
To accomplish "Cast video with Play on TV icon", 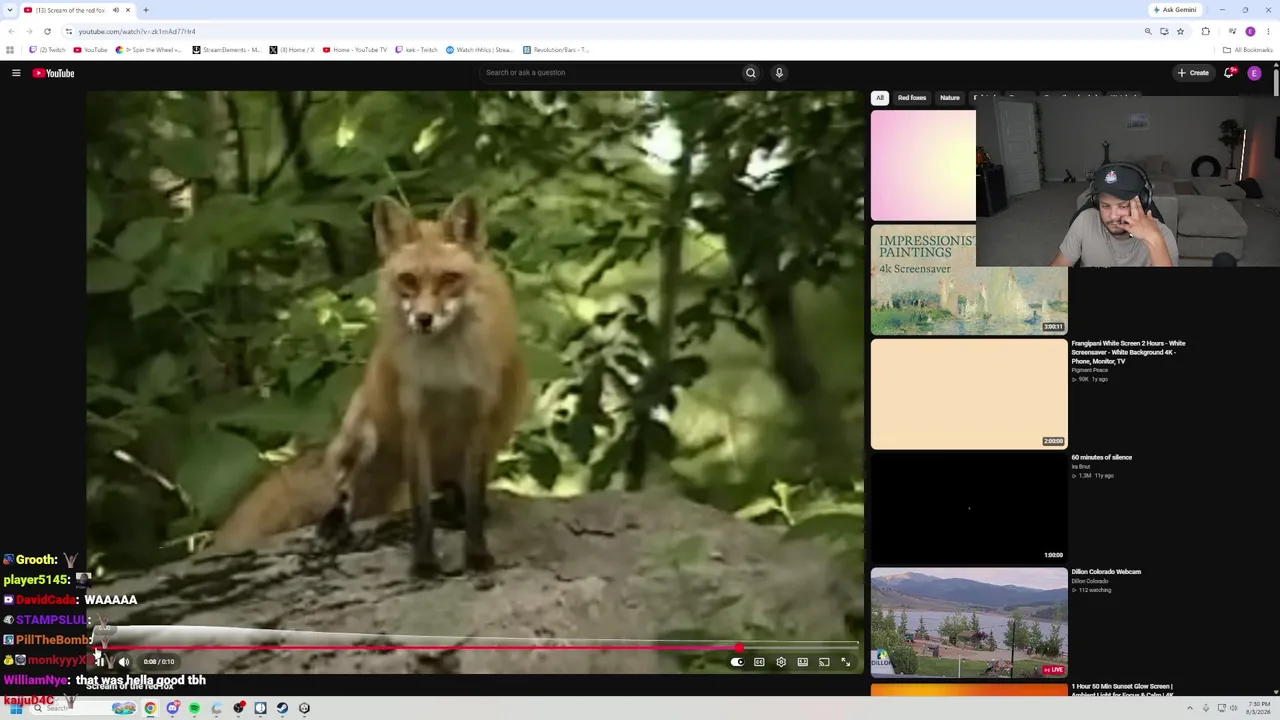I will 824,662.
